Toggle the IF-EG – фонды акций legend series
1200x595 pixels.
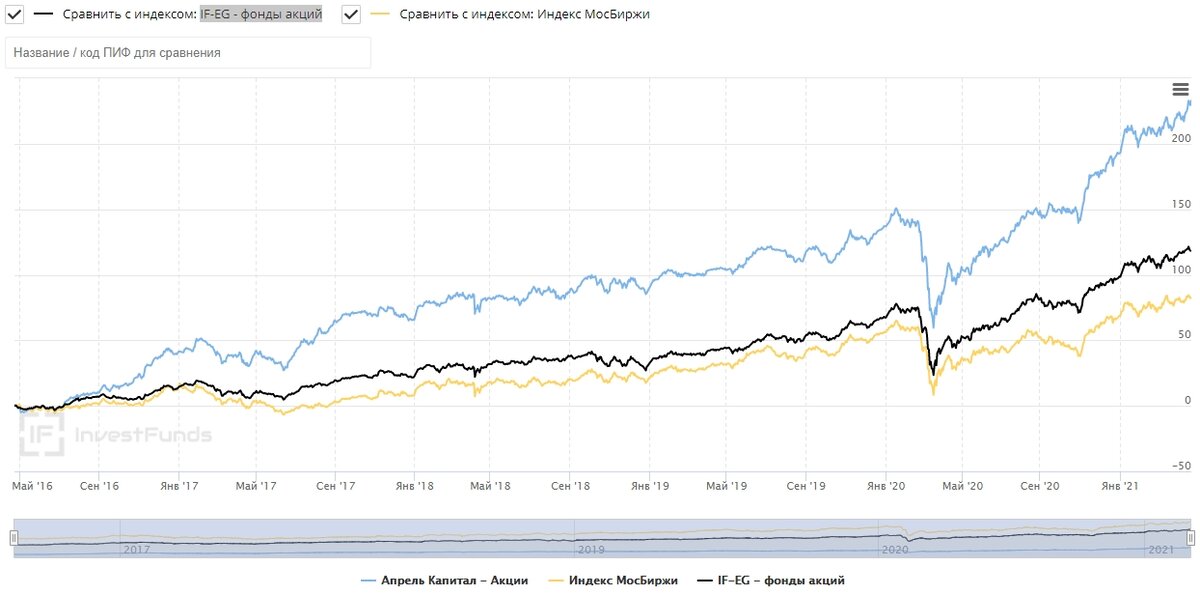coord(770,580)
